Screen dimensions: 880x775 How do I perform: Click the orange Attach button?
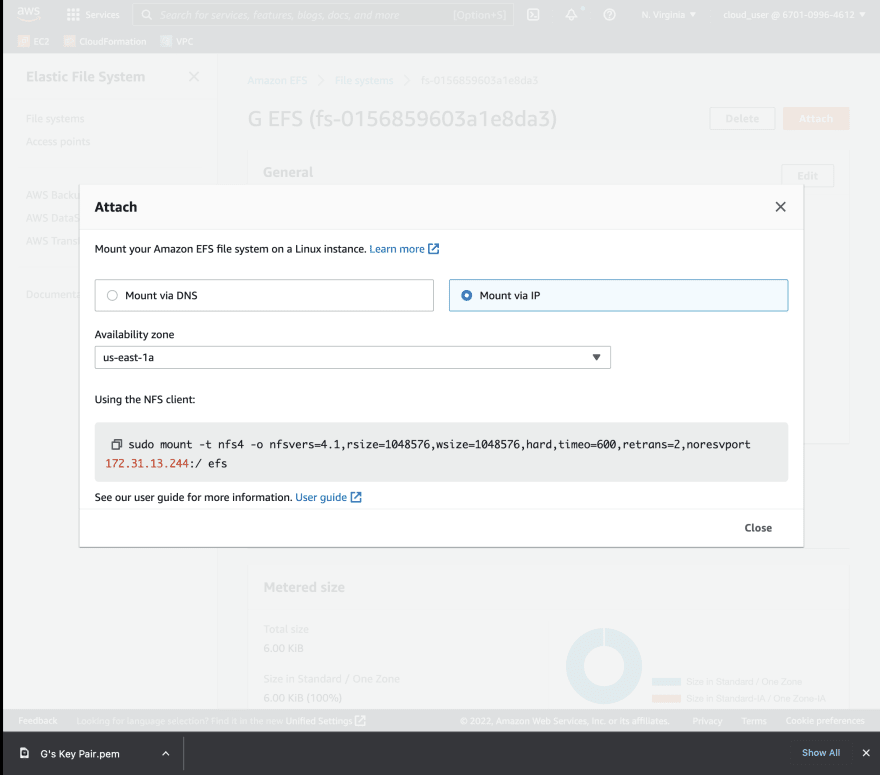coord(816,119)
